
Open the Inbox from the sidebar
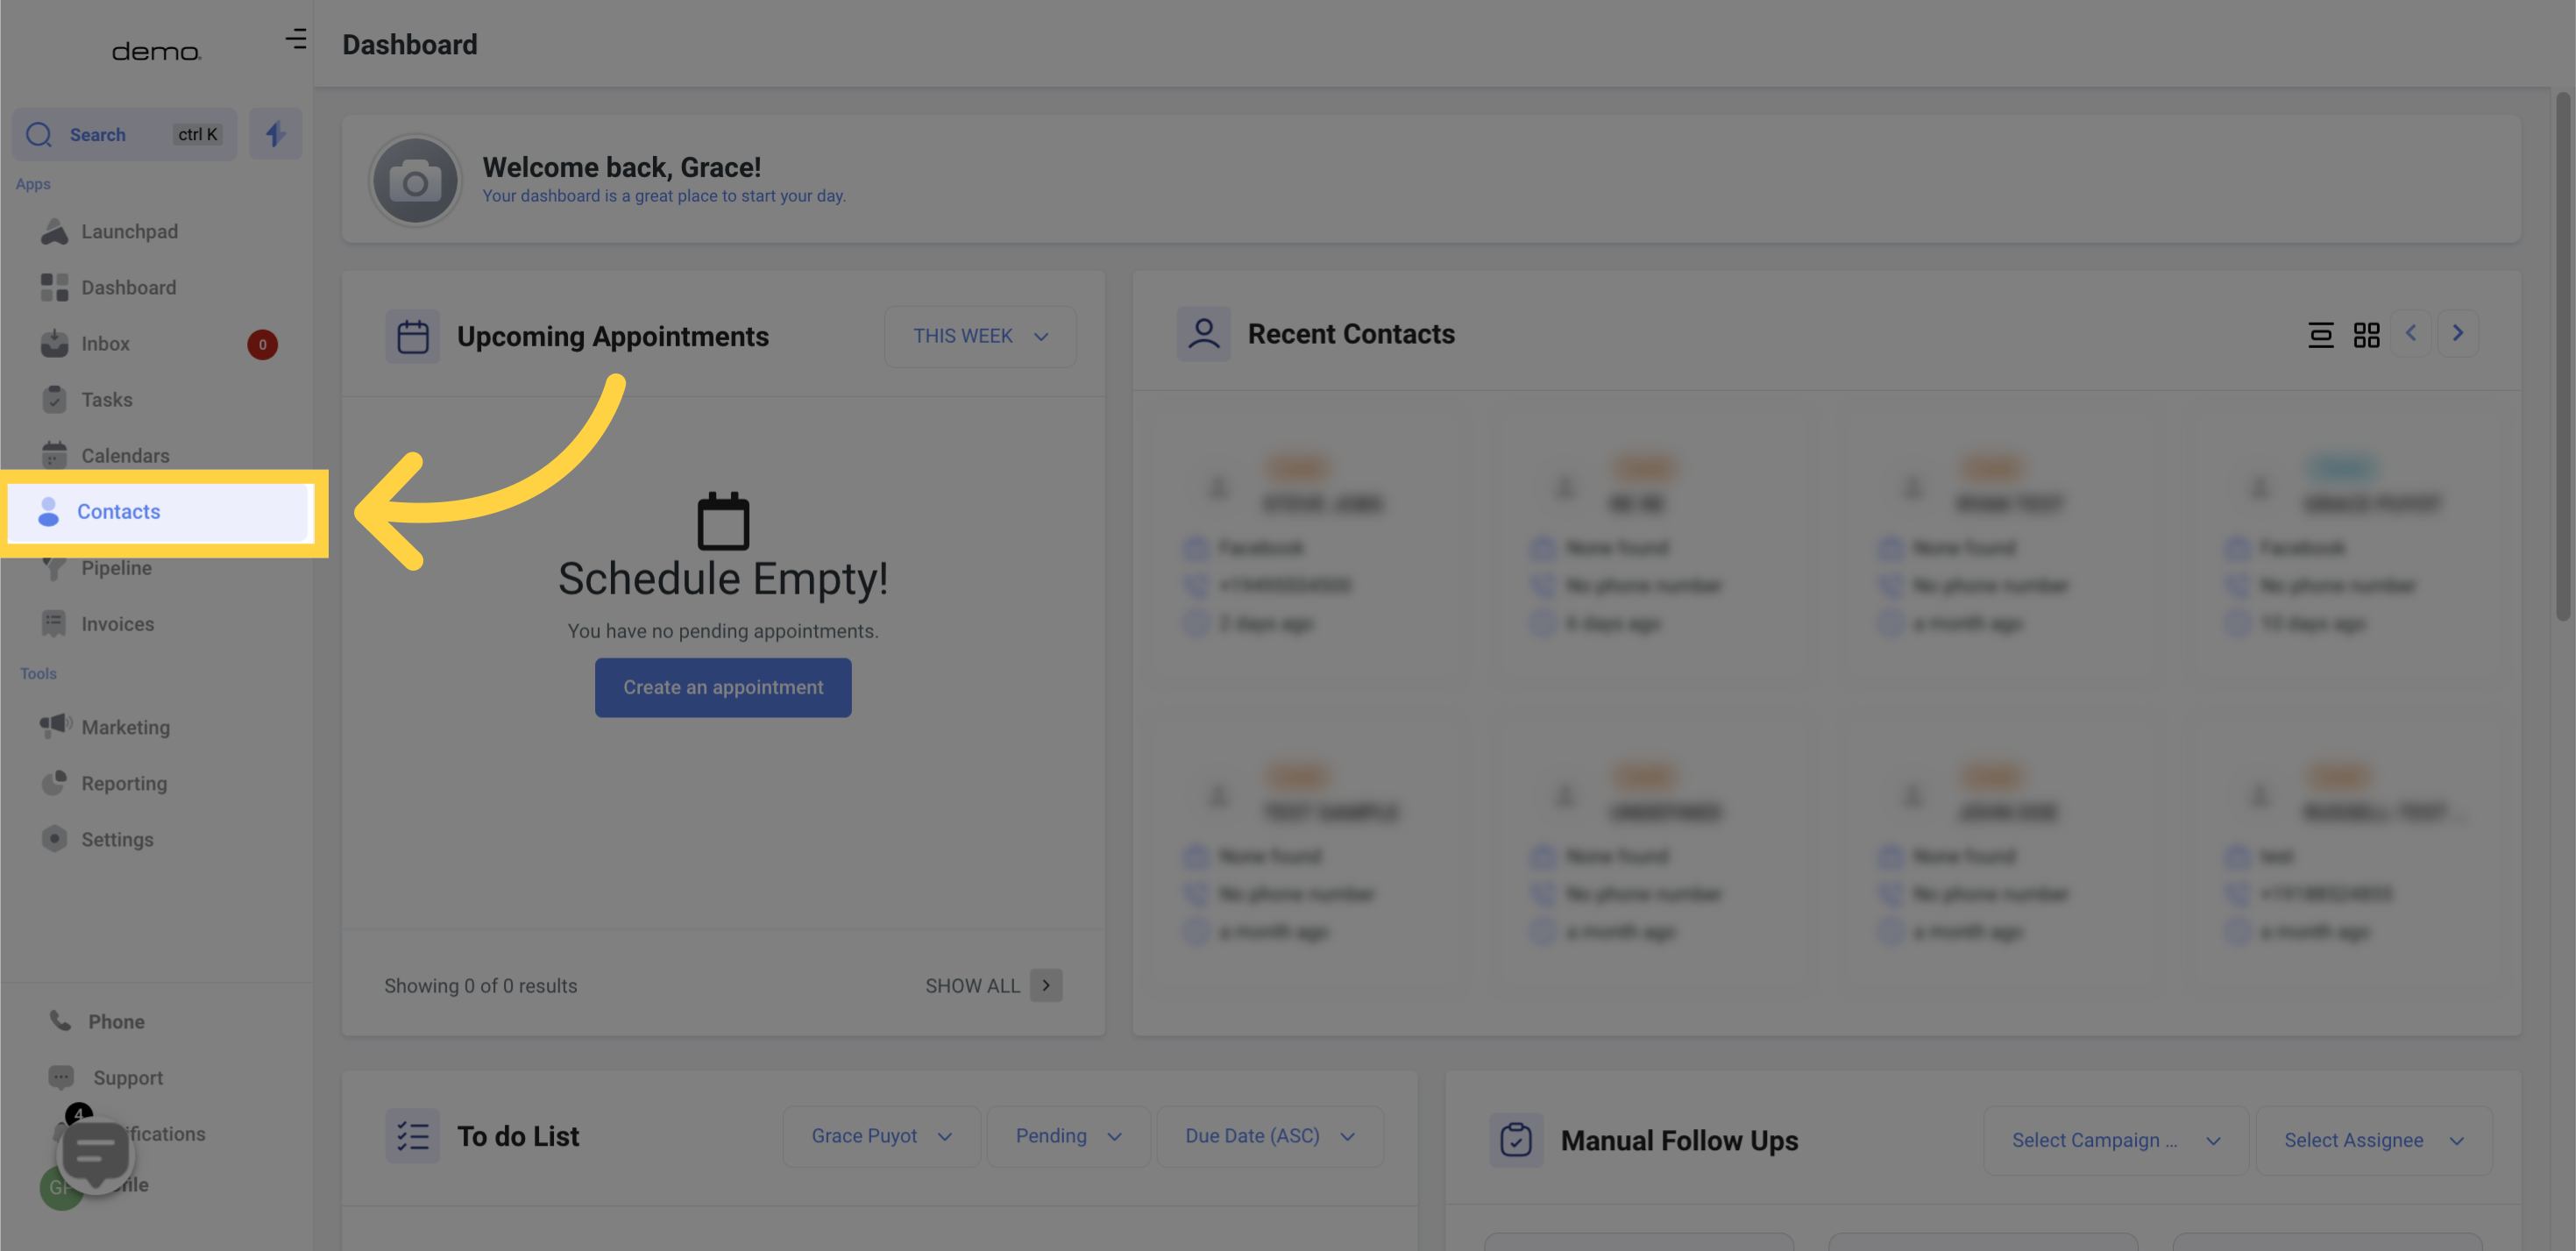pos(105,343)
